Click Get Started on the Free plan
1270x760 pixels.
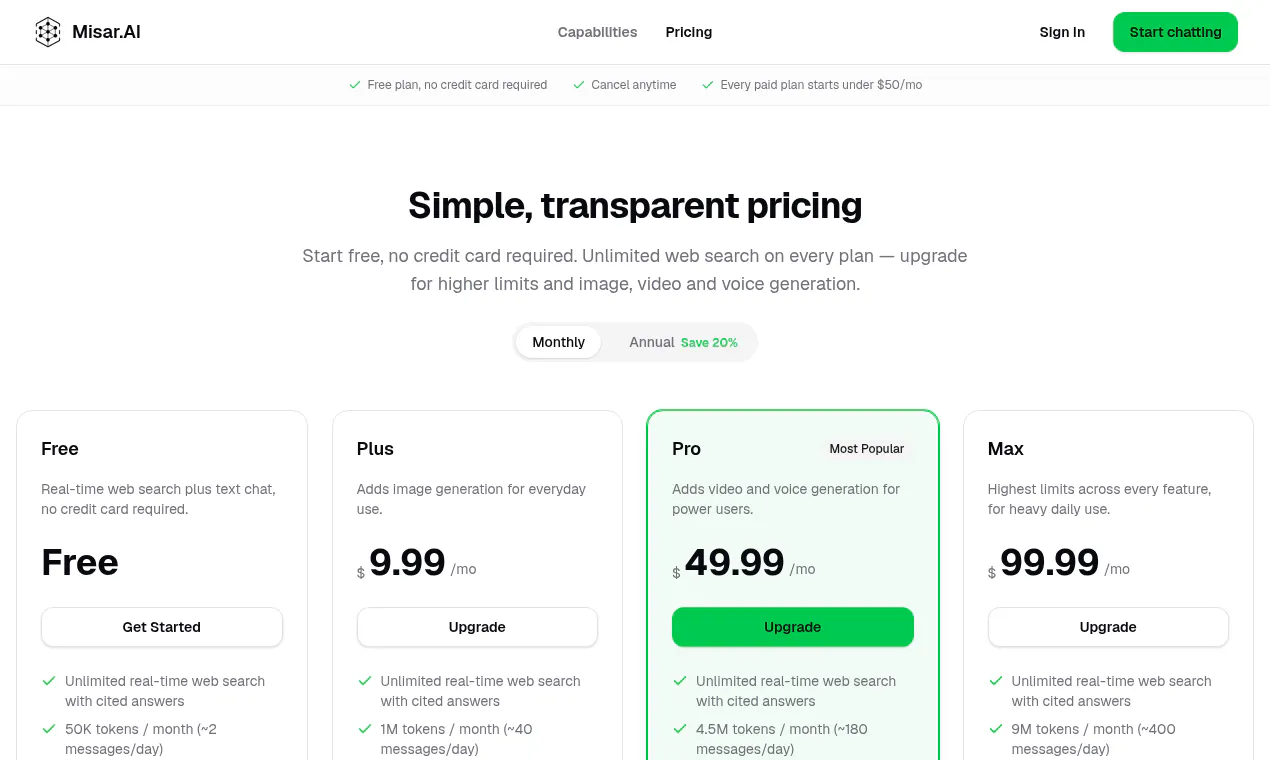(162, 627)
